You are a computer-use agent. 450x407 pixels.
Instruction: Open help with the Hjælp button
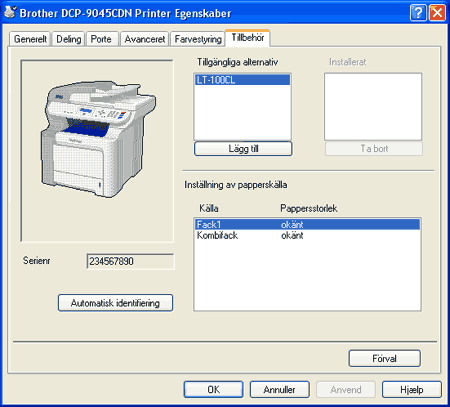412,390
